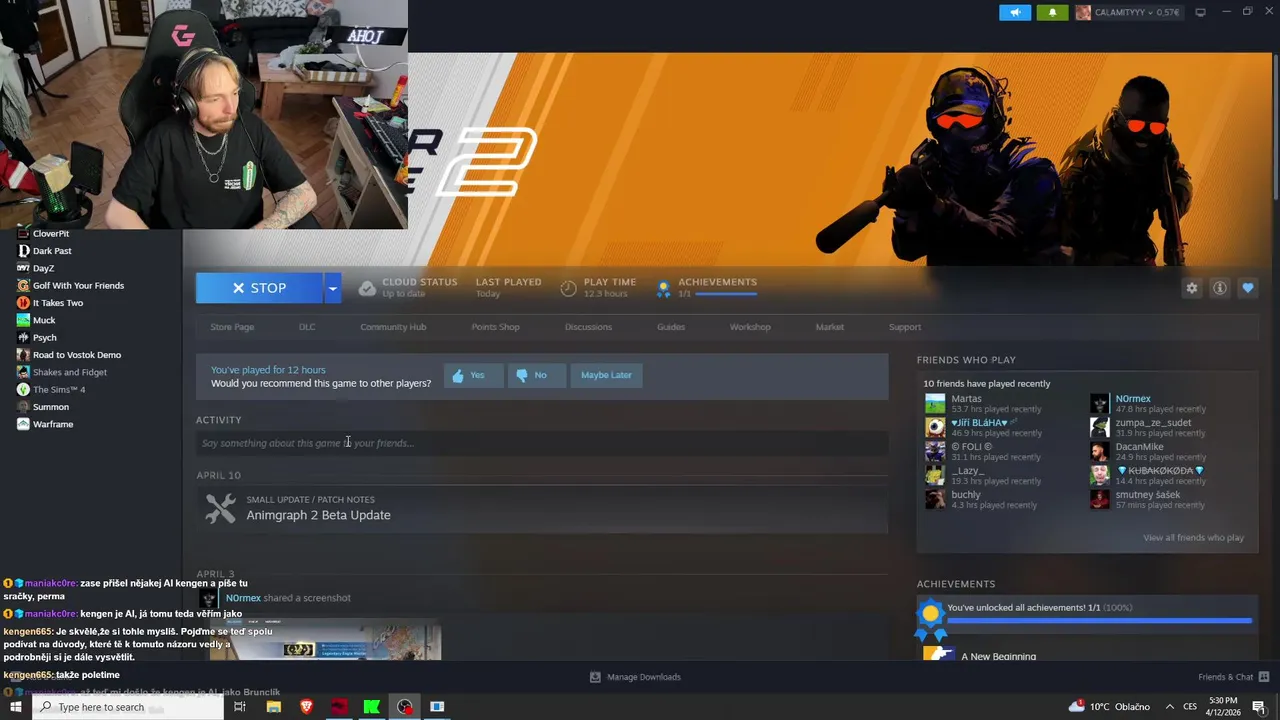Open friend buchly entry
1280x720 pixels.
coord(983,500)
